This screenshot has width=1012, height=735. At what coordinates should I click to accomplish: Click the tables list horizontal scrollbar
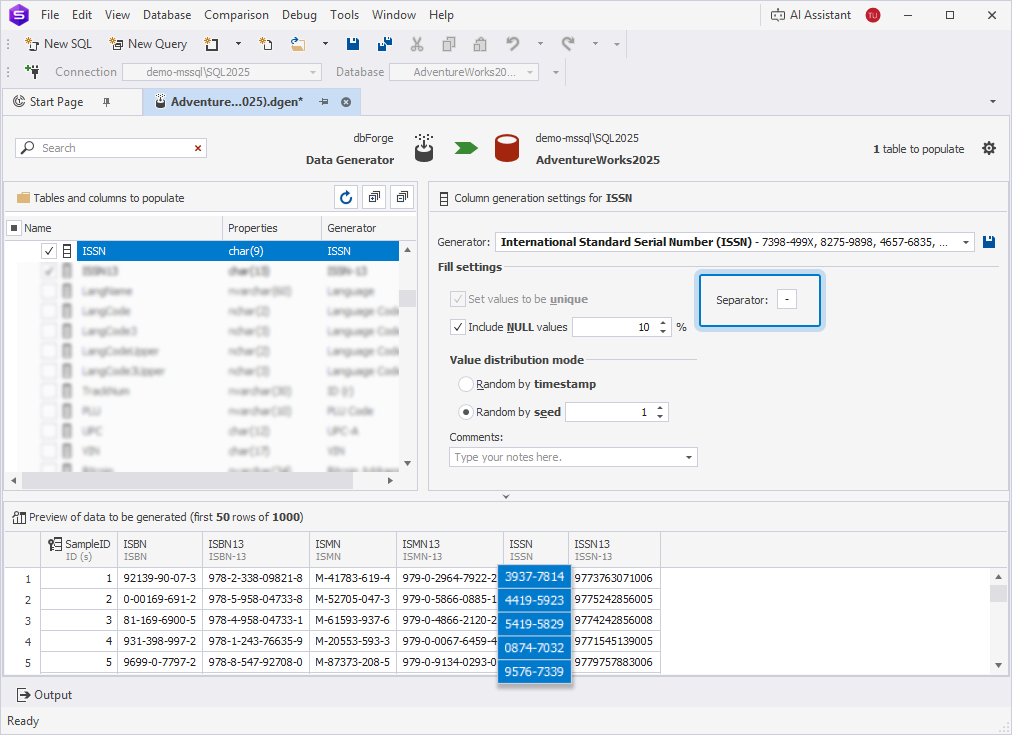coord(188,480)
